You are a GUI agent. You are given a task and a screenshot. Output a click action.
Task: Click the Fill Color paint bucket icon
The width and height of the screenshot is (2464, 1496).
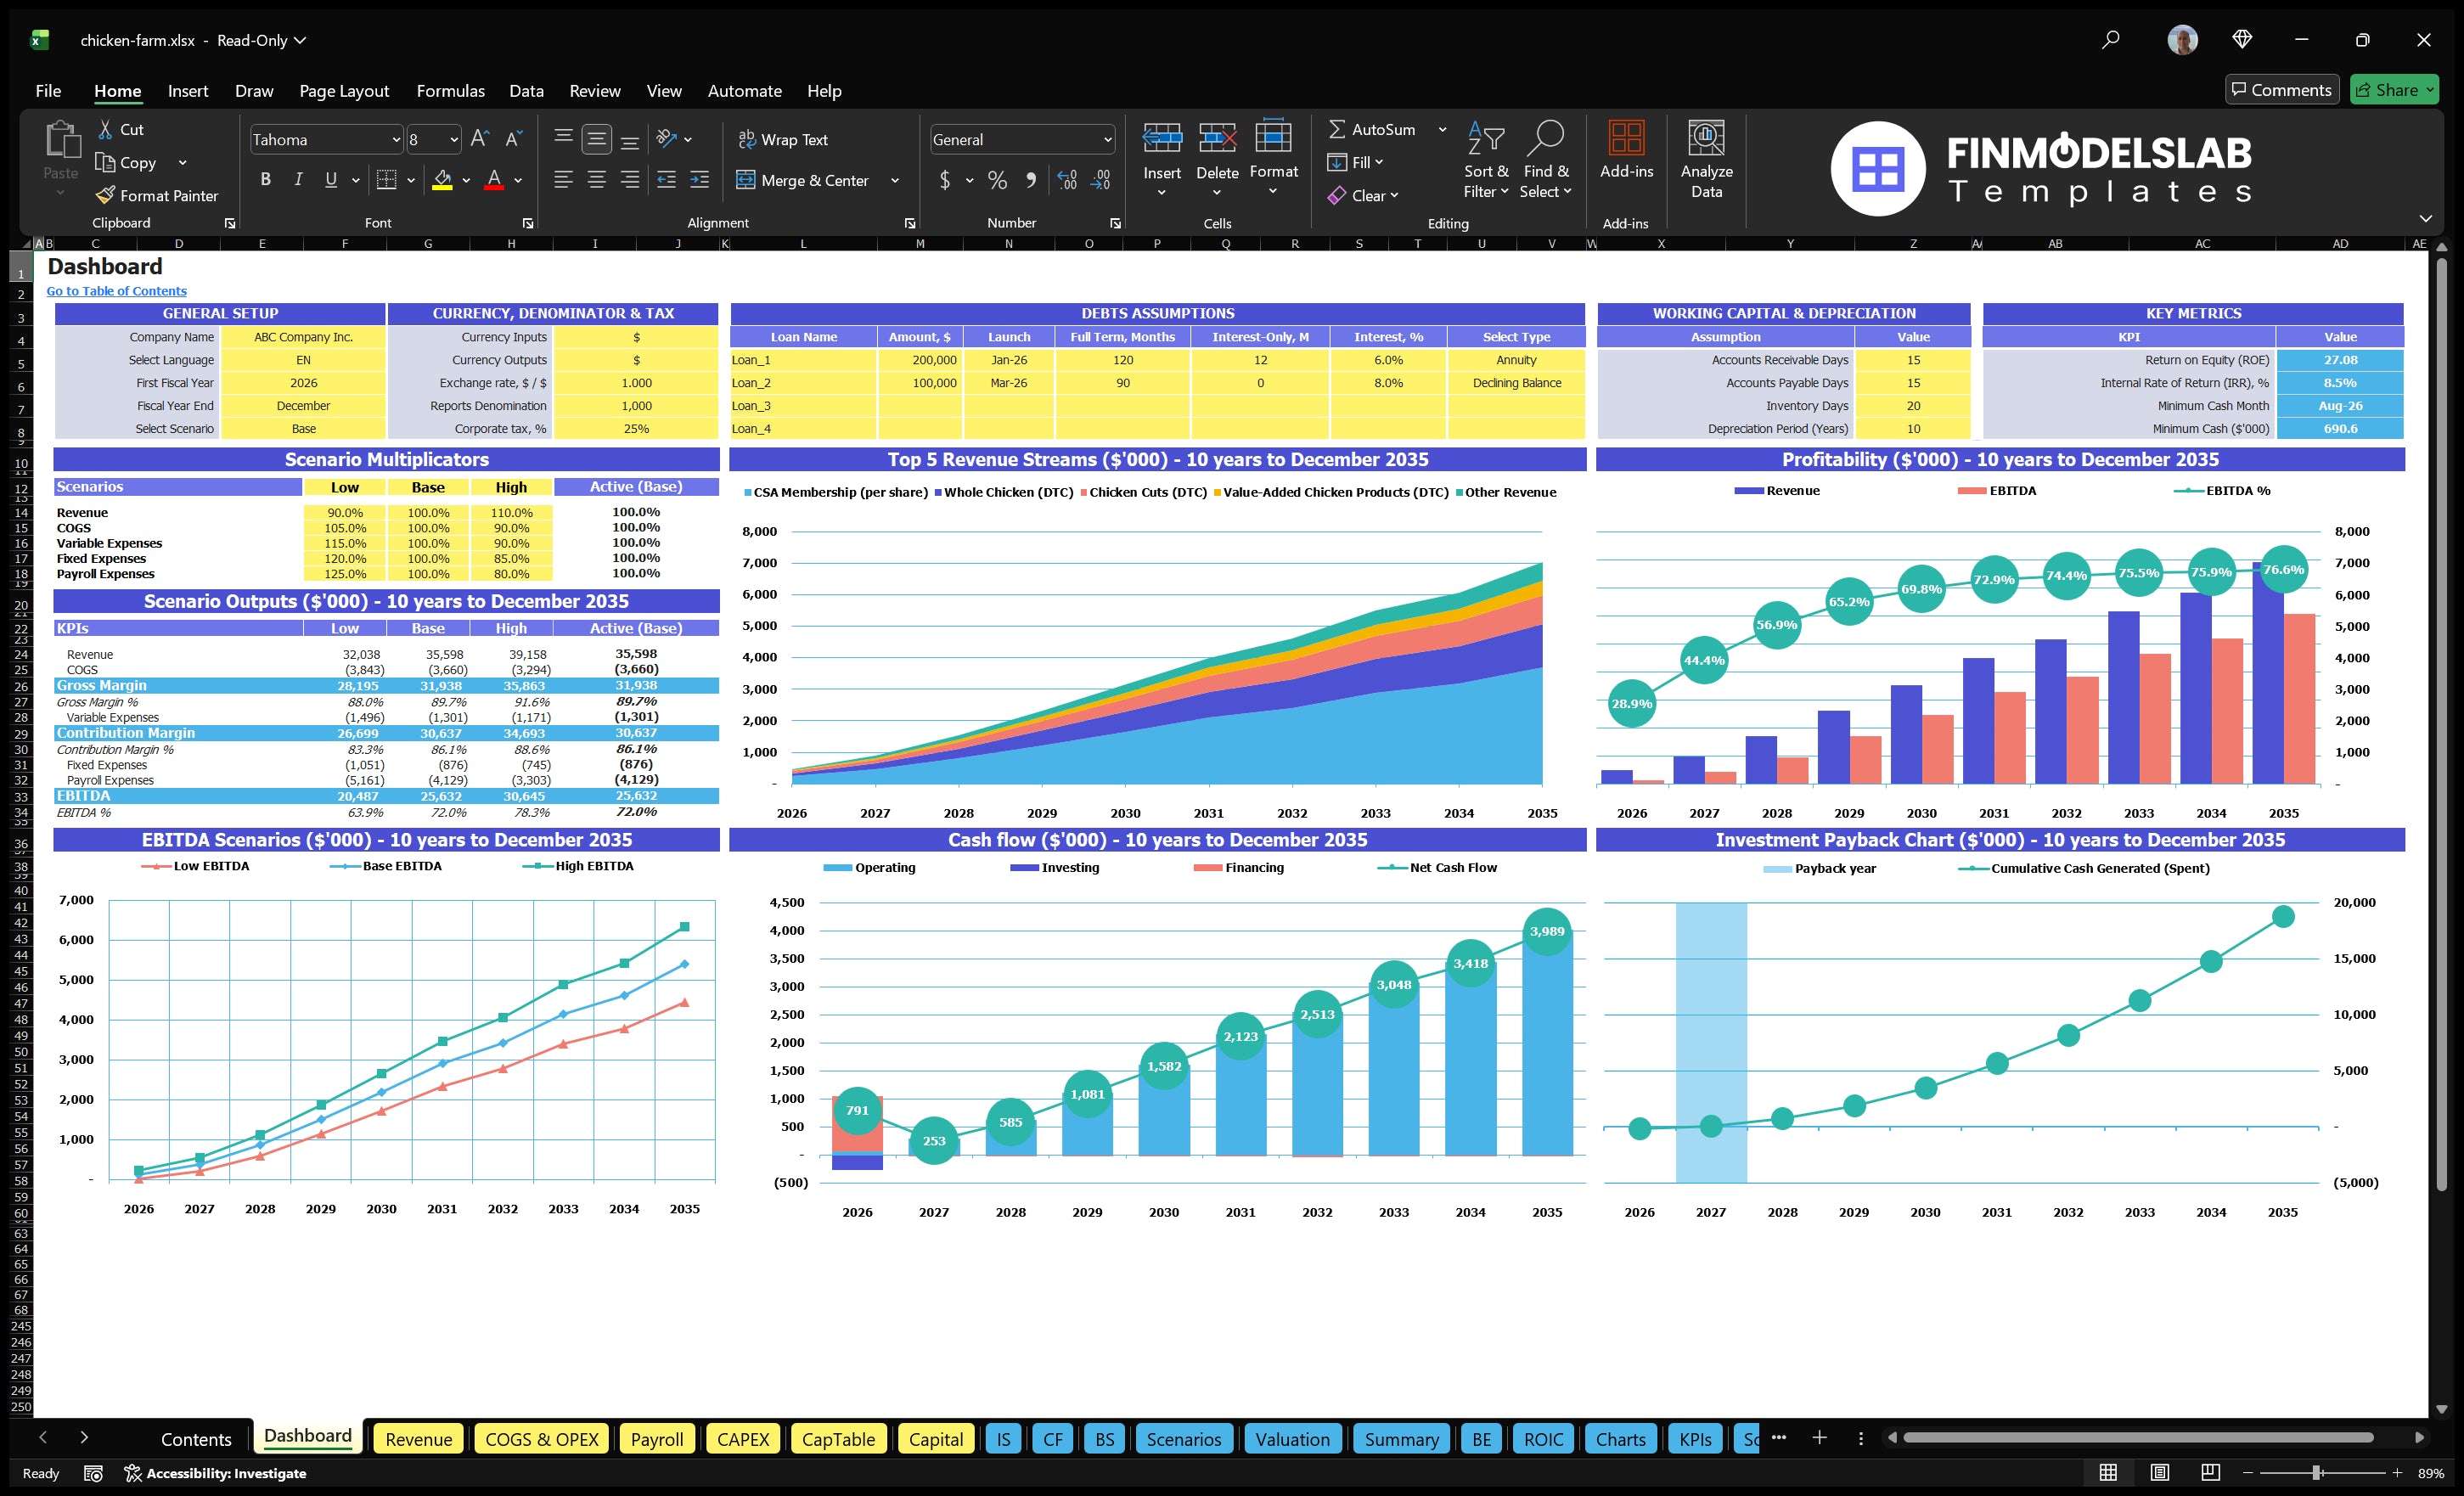point(443,180)
